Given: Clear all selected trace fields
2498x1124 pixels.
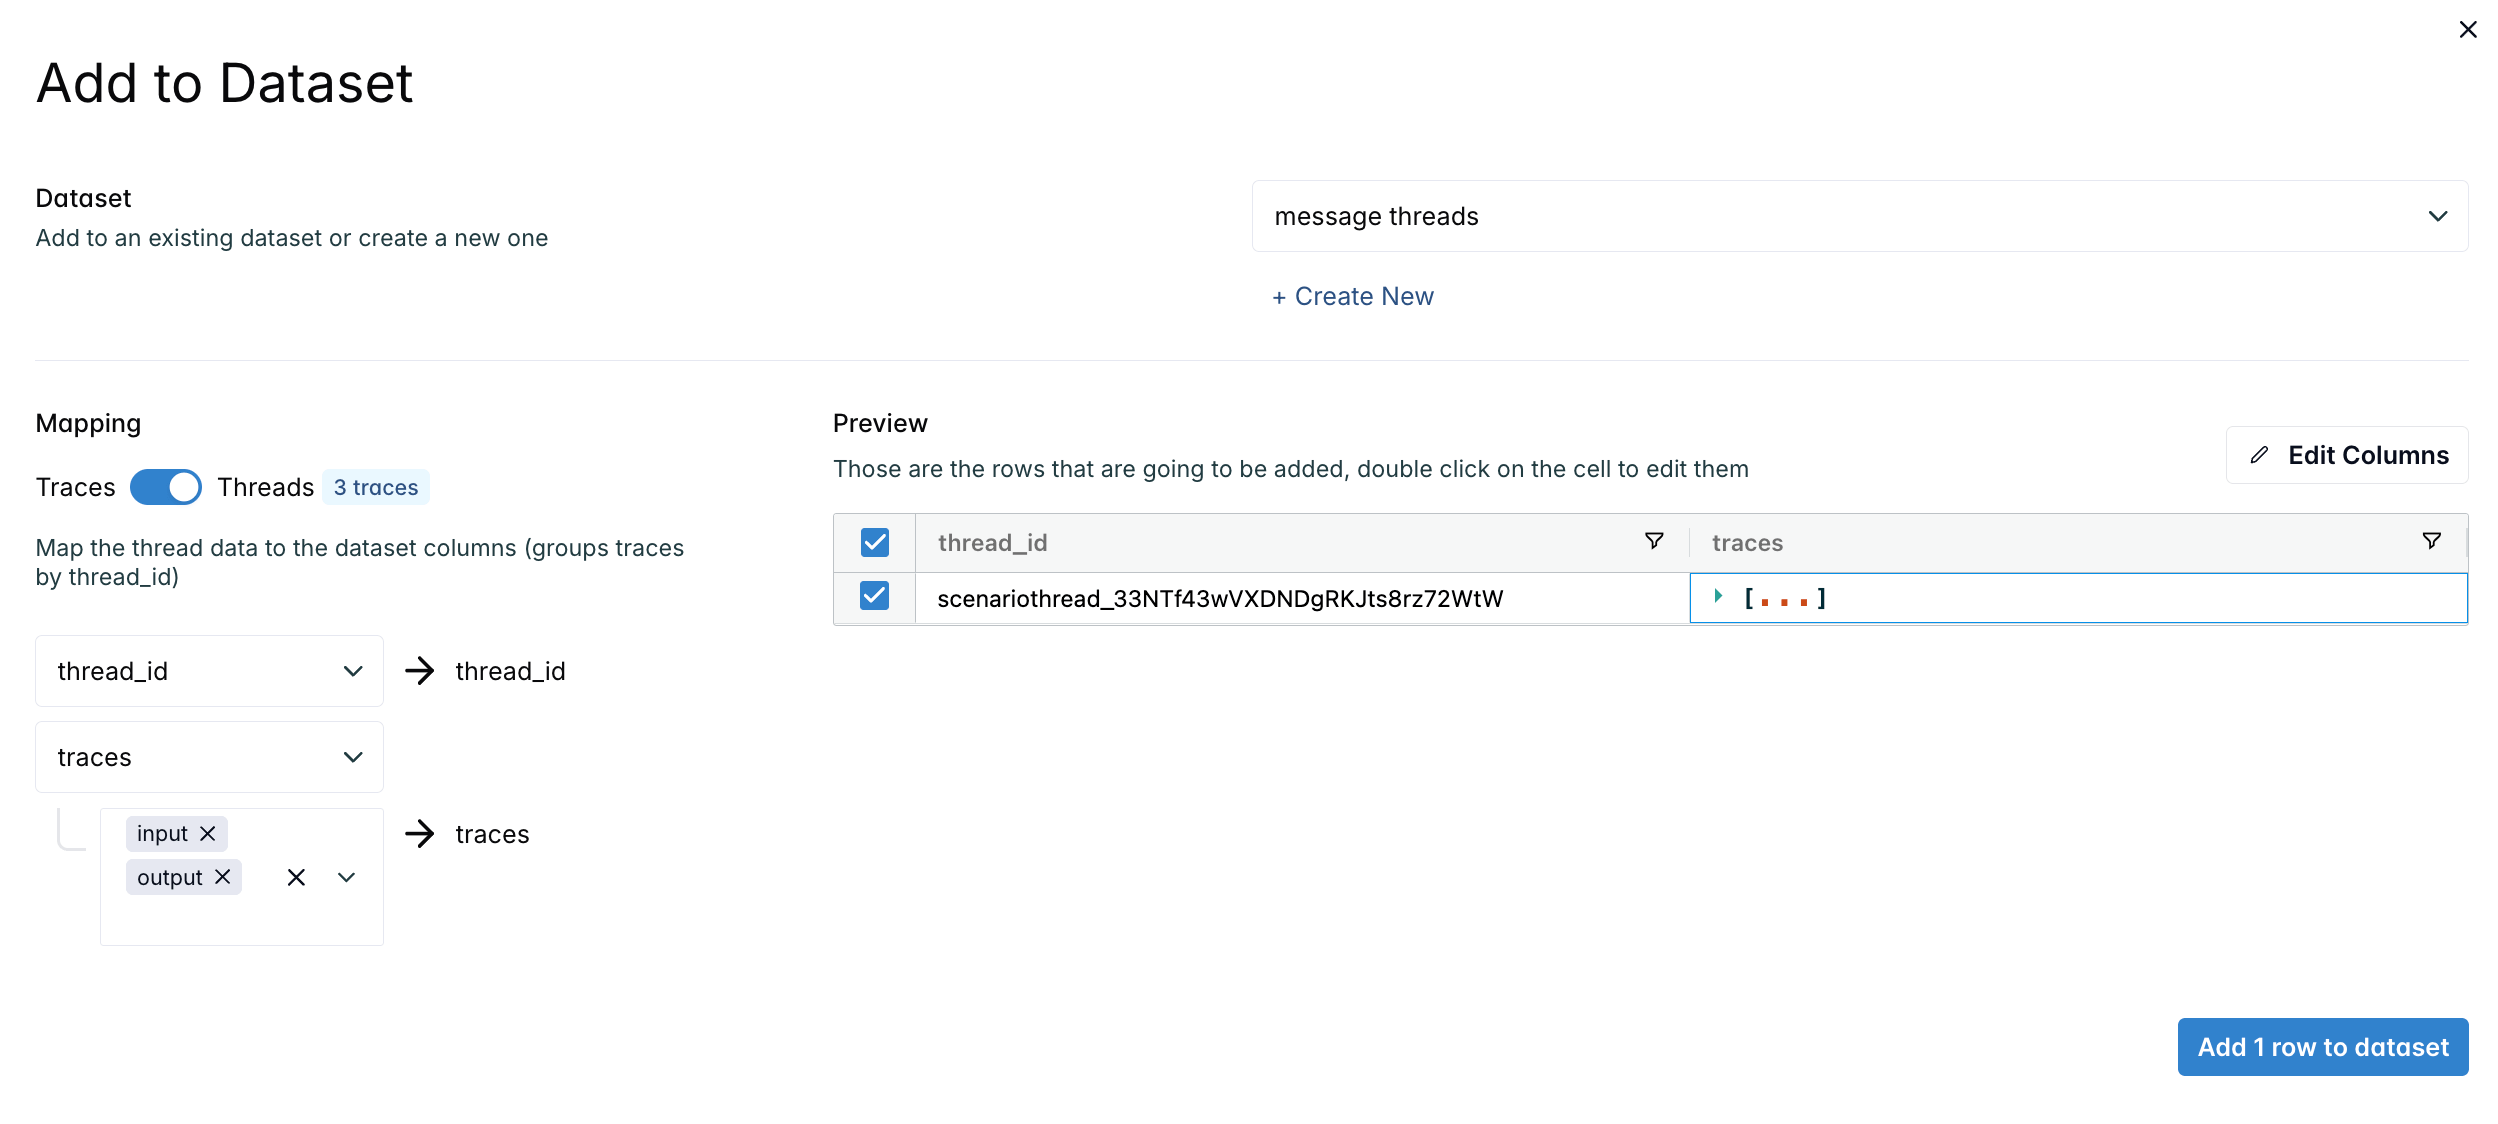Looking at the screenshot, I should coord(296,877).
